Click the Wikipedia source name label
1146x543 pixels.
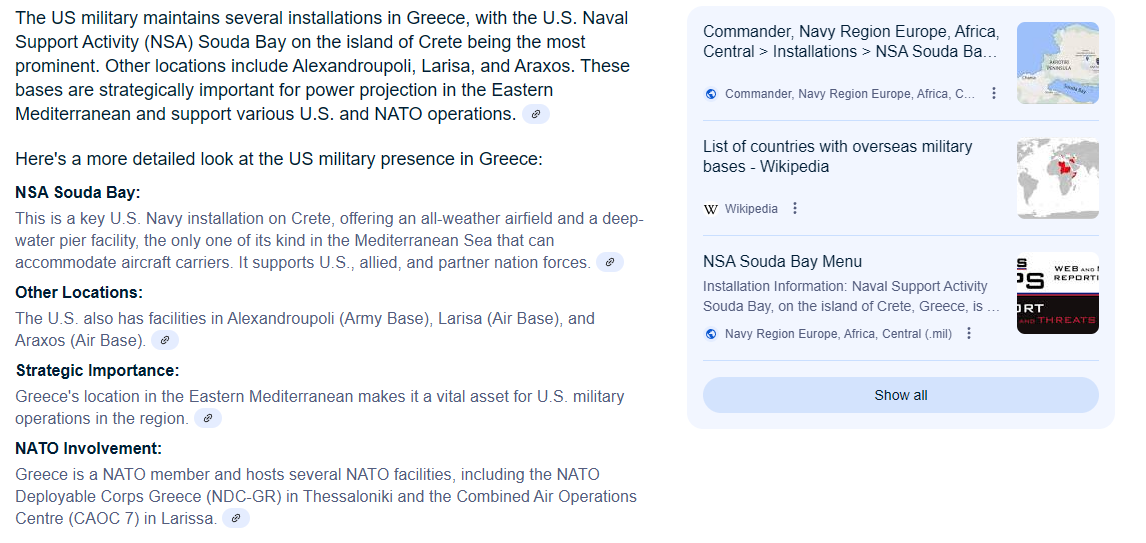(x=751, y=209)
